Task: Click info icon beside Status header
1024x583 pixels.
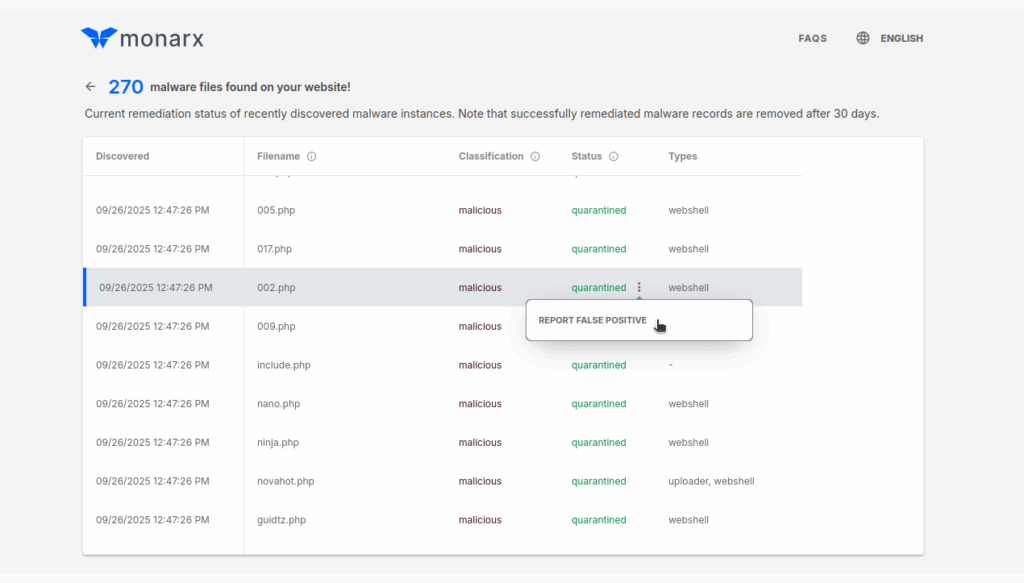Action: pyautogui.click(x=613, y=157)
